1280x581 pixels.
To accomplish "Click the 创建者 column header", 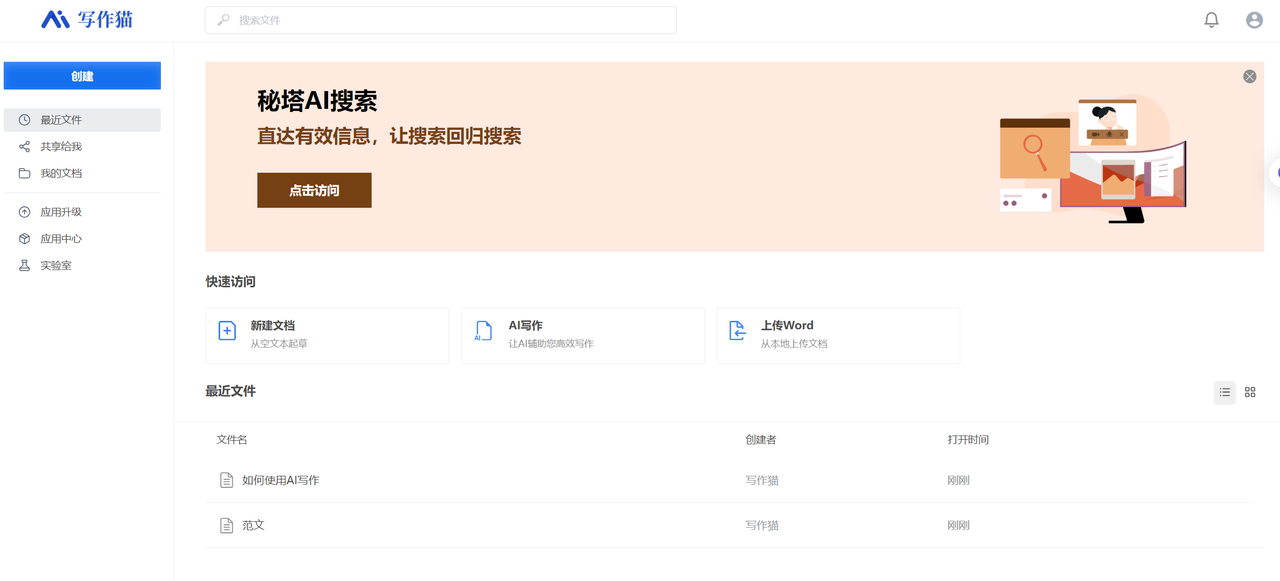I will [x=761, y=440].
